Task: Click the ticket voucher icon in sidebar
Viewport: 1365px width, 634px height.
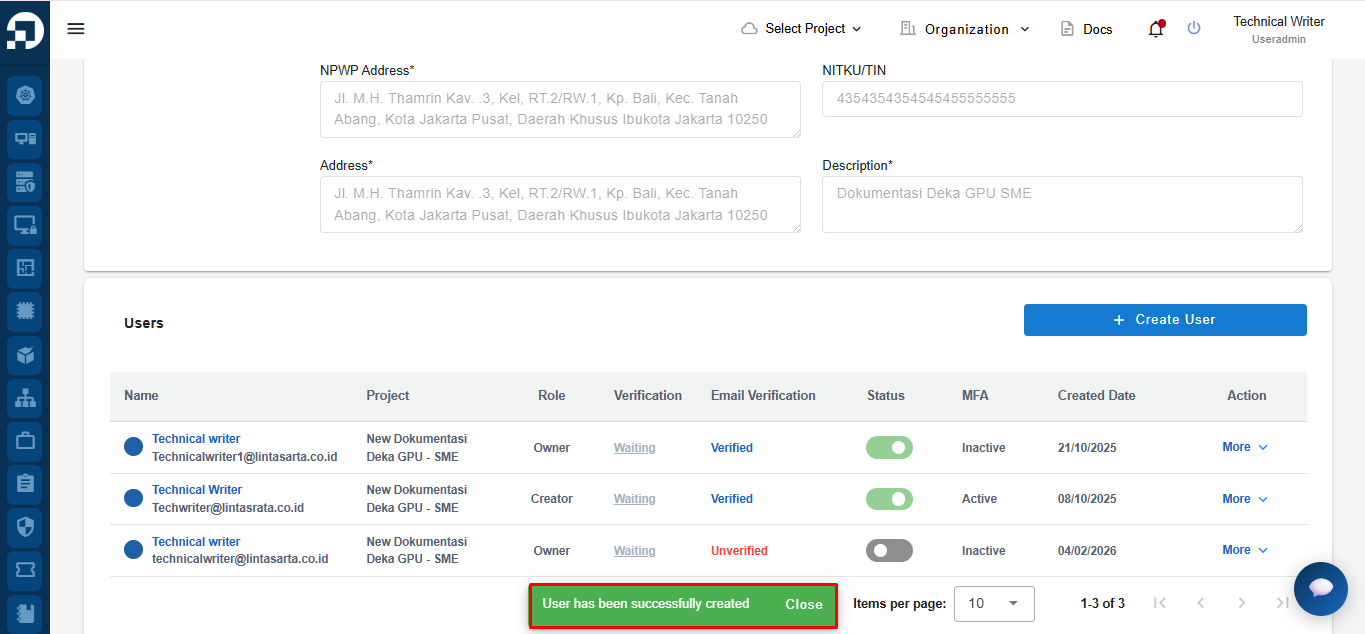Action: point(25,569)
